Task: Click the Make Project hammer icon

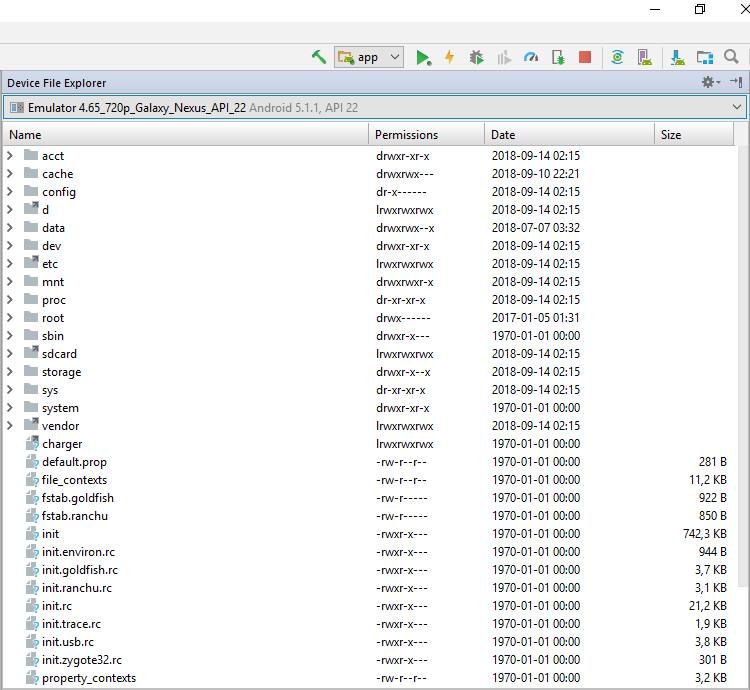Action: click(x=319, y=57)
